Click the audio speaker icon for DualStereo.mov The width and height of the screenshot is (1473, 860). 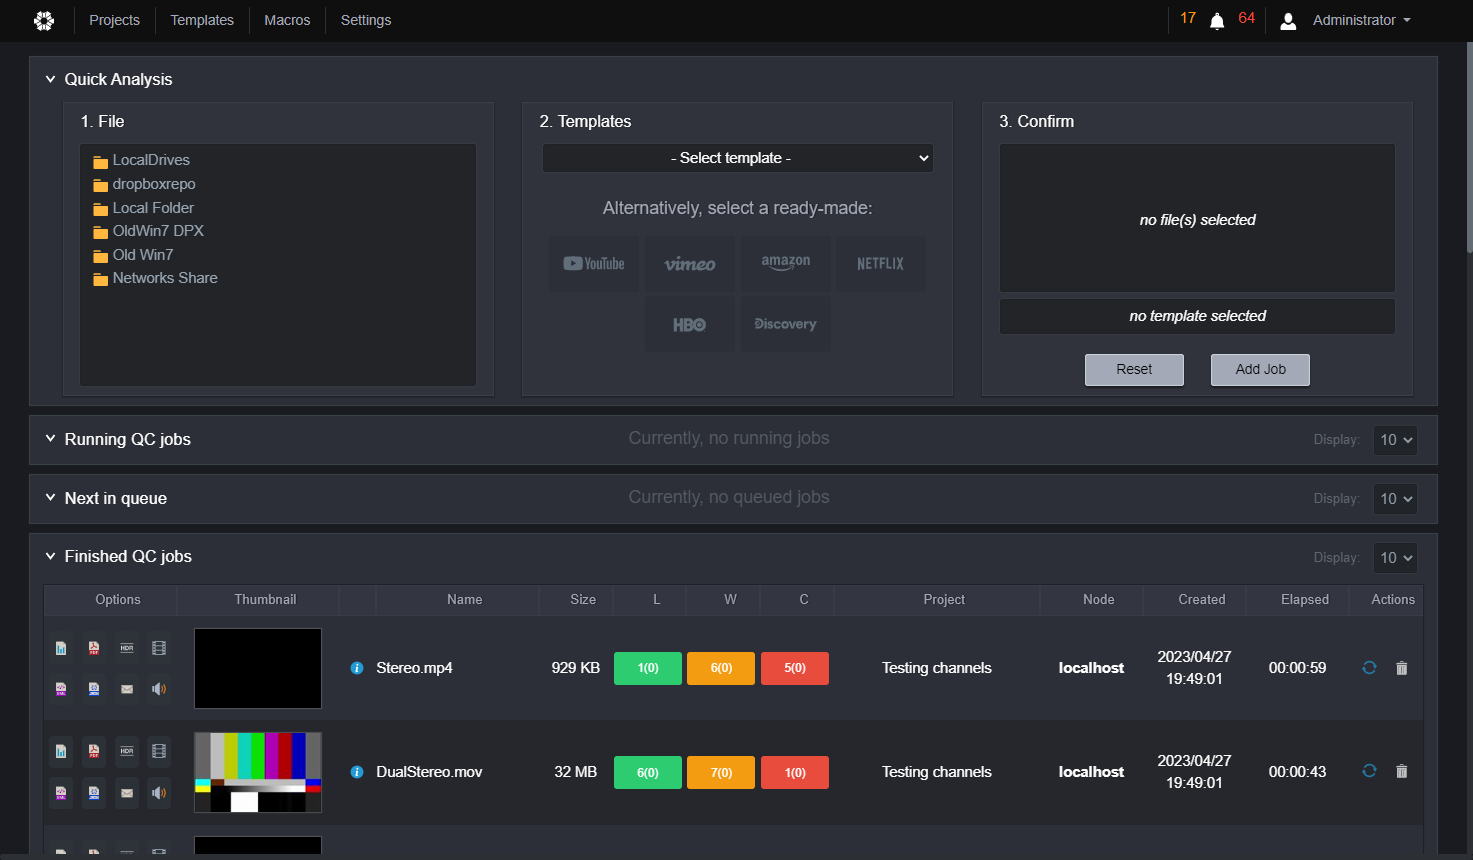[x=159, y=793]
